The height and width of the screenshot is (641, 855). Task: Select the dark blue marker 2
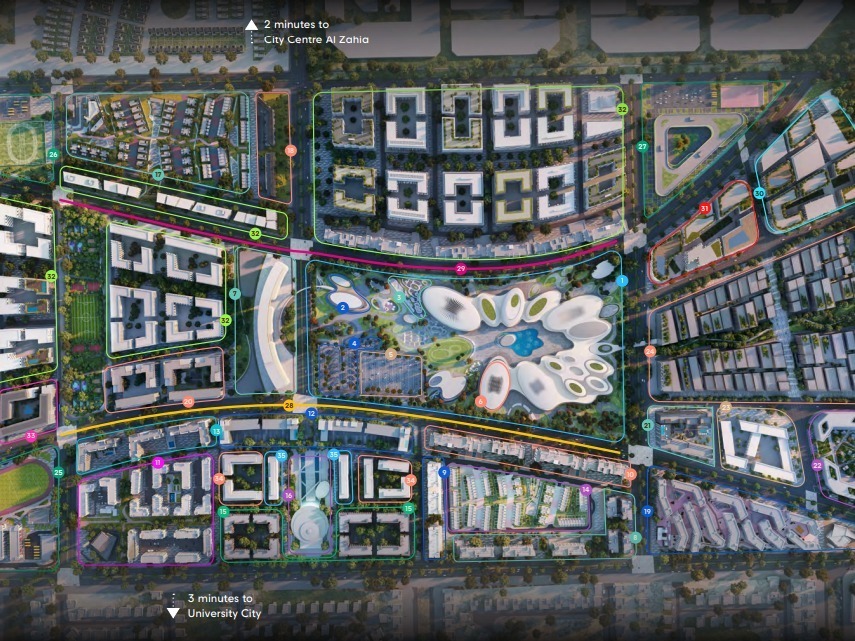pyautogui.click(x=342, y=308)
